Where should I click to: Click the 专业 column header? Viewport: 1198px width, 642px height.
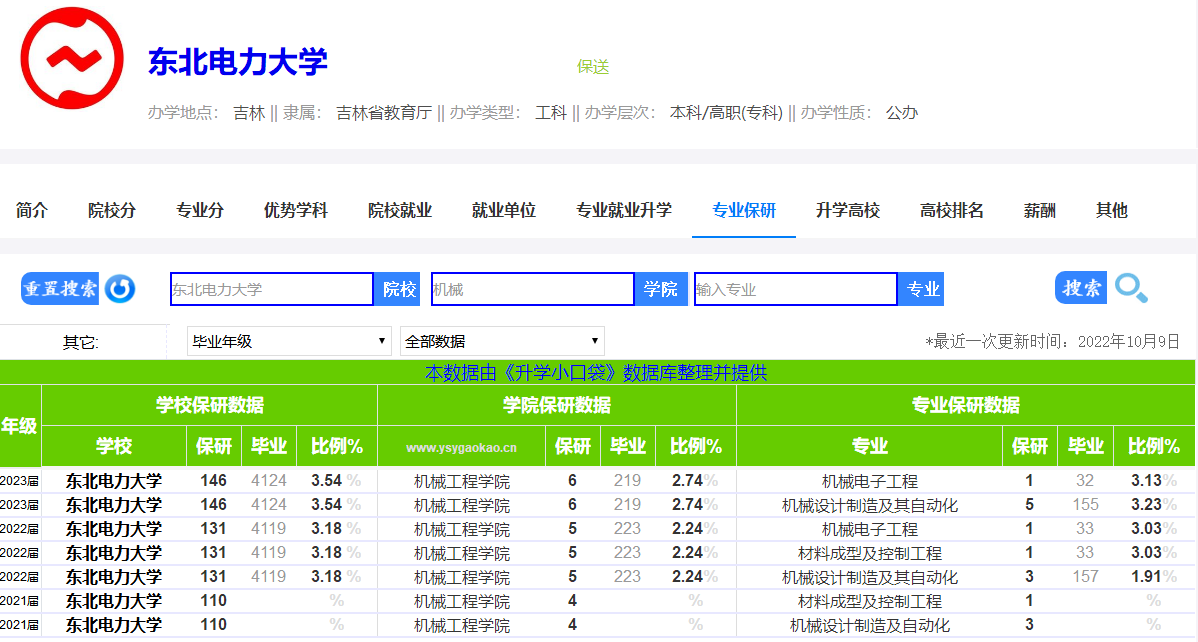pos(869,446)
